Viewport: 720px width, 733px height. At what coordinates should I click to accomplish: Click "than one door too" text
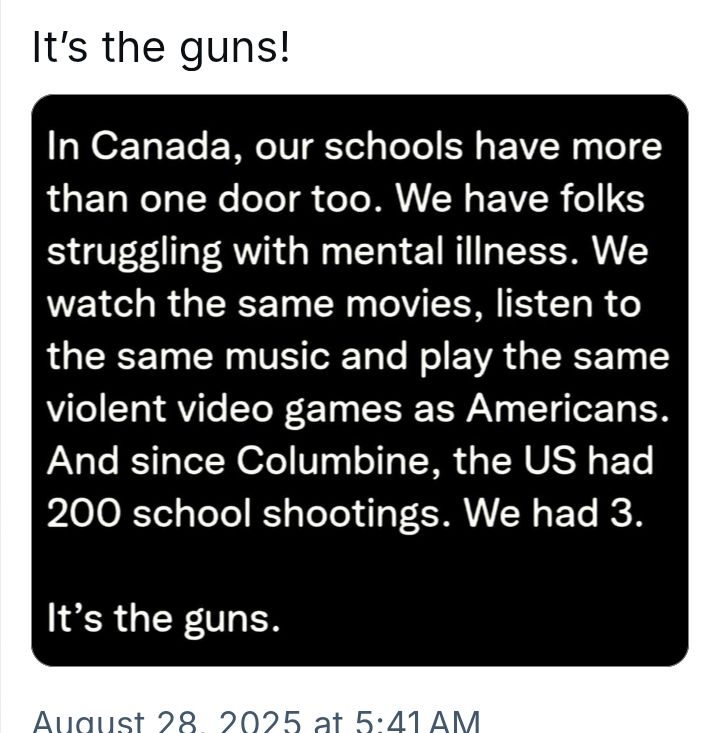pyautogui.click(x=210, y=199)
